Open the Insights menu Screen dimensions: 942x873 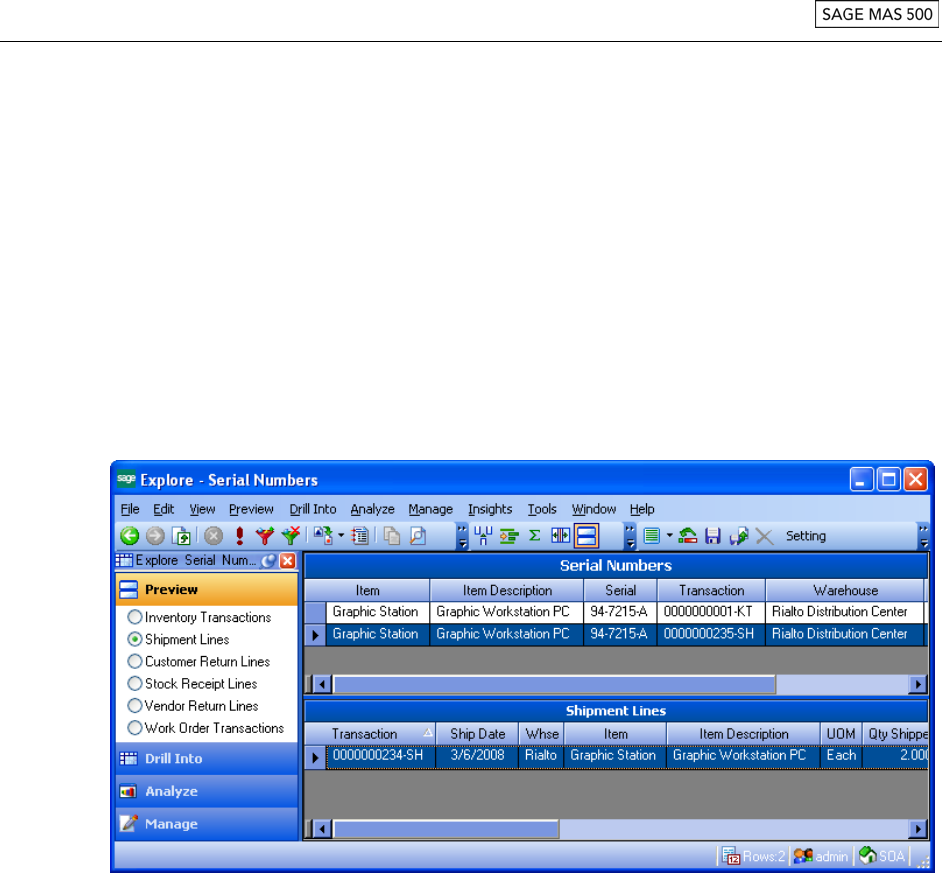[x=490, y=509]
